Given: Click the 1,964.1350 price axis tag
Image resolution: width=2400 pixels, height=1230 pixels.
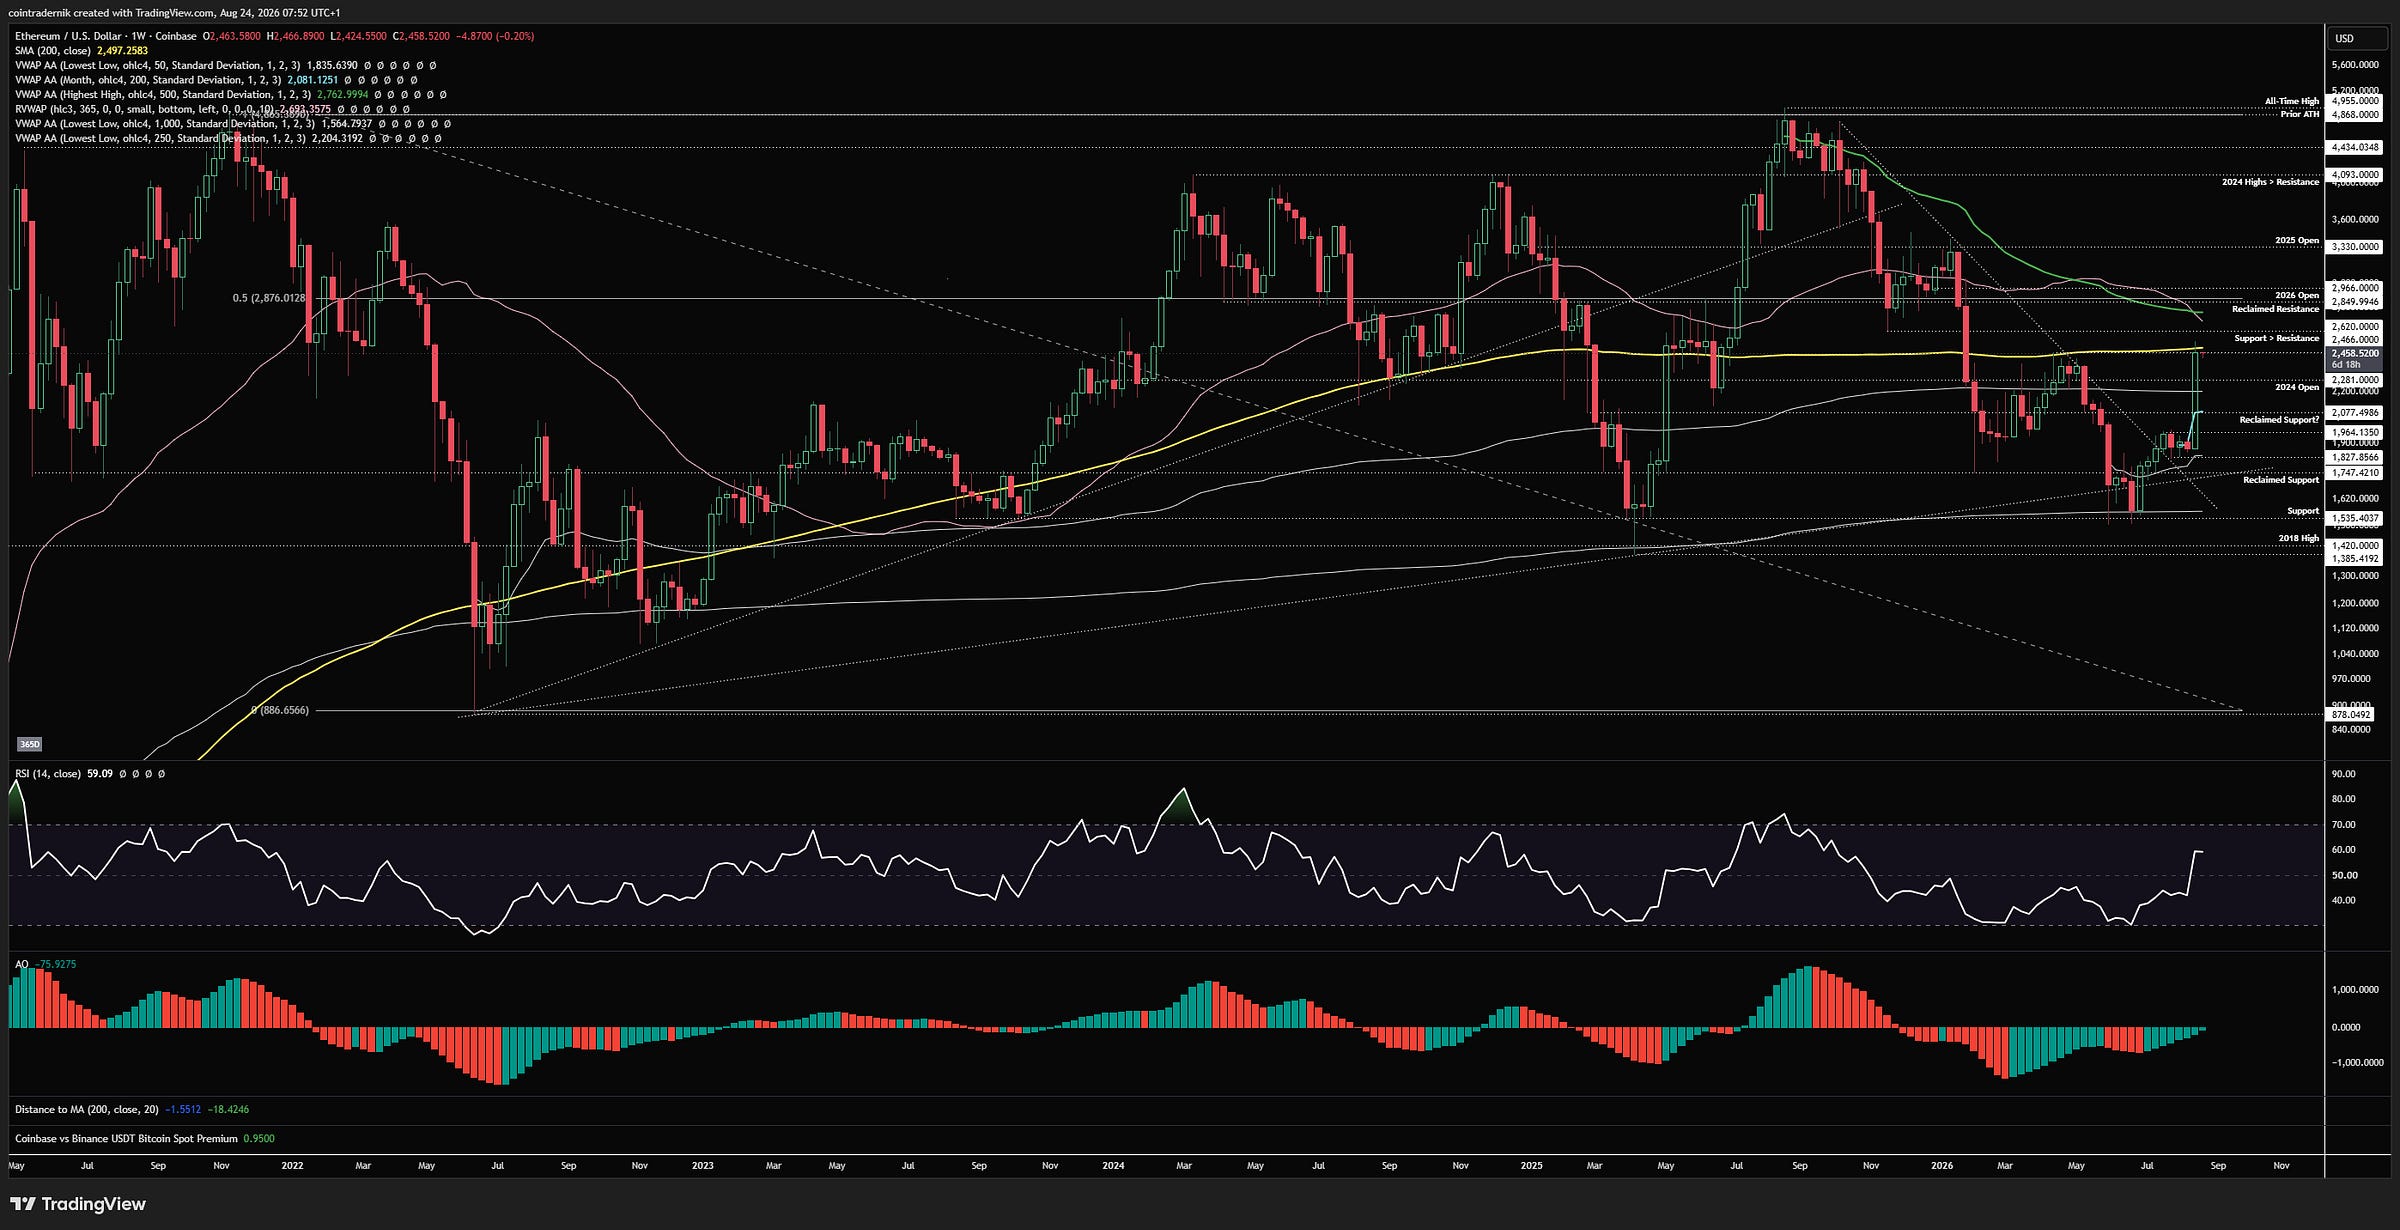Looking at the screenshot, I should (x=2355, y=433).
